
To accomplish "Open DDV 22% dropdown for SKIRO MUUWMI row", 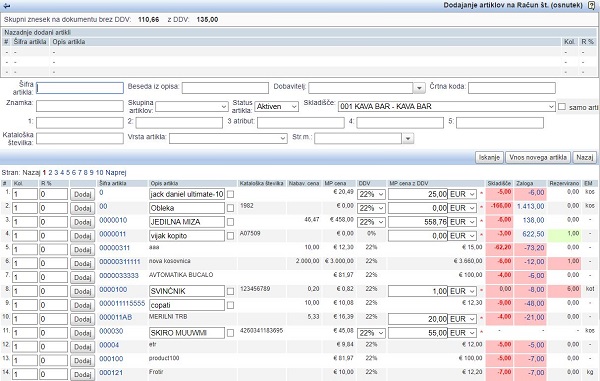I will (x=371, y=333).
